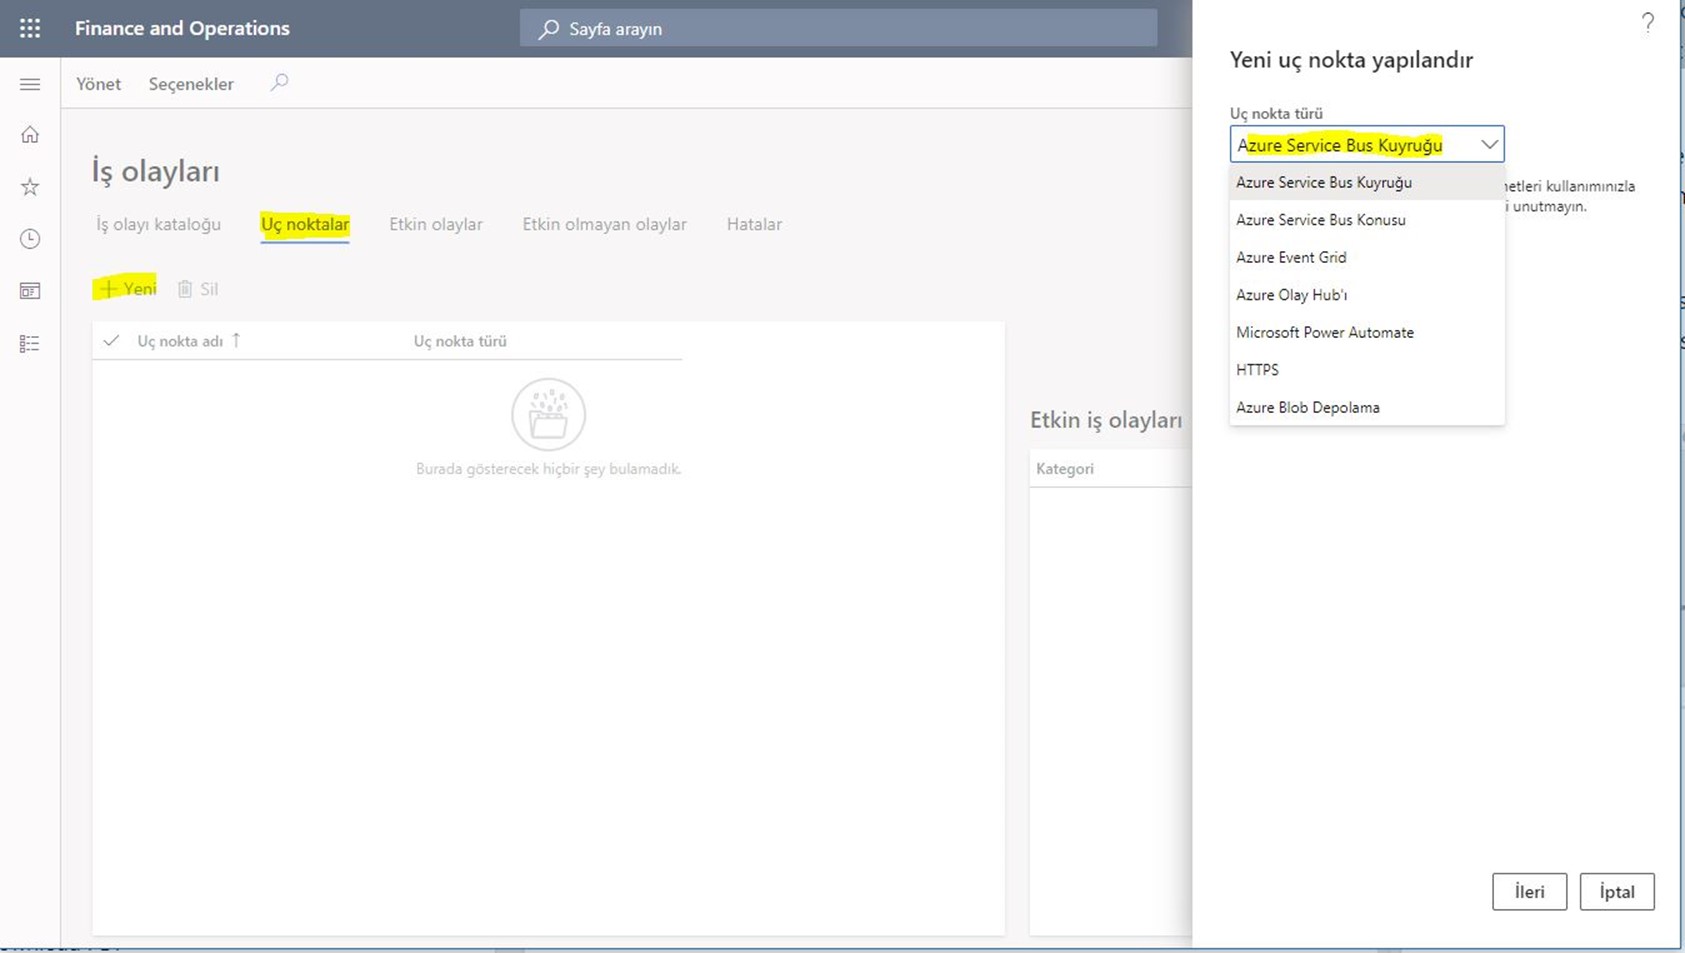Switch to Uç noktalar tab

305,224
